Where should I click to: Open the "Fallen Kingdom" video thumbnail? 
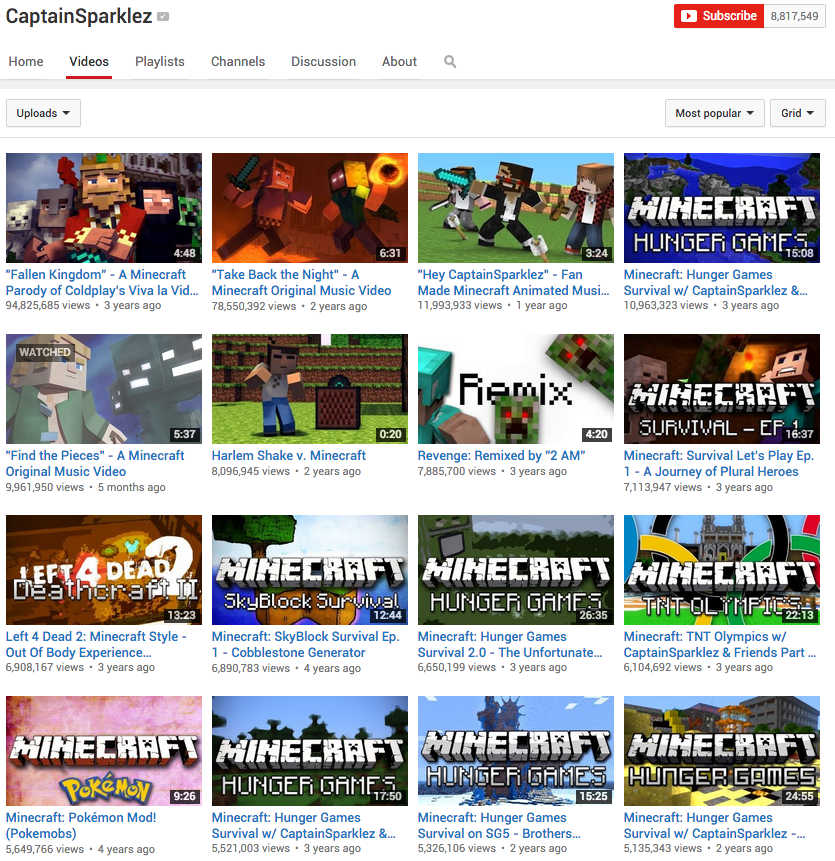(x=104, y=208)
